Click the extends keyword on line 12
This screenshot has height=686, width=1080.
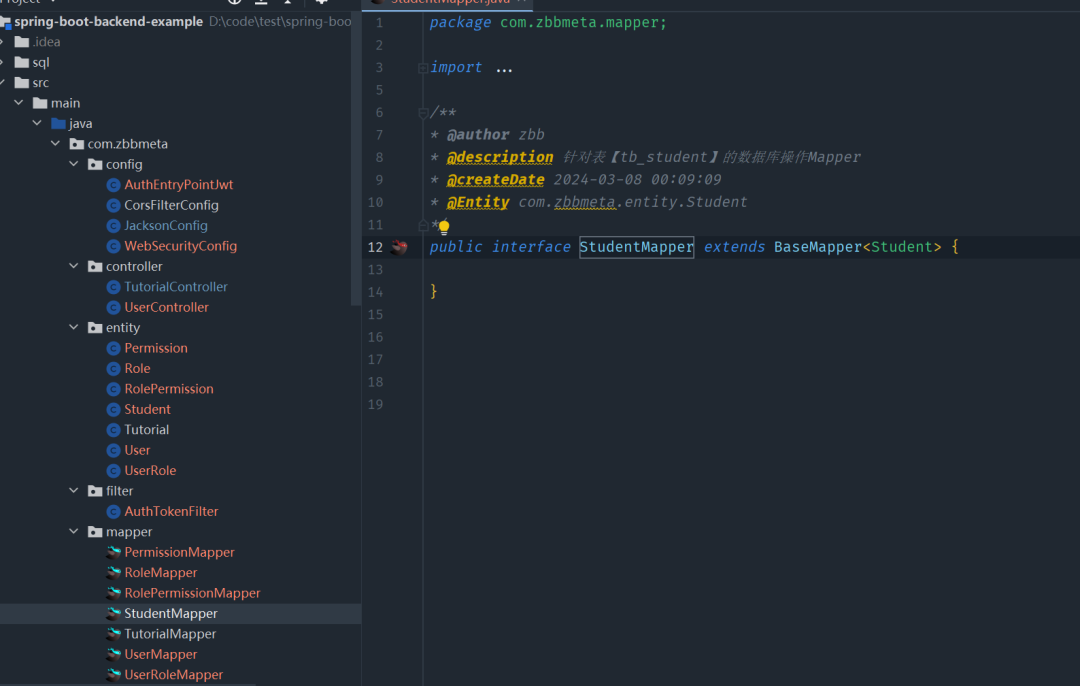click(x=734, y=247)
